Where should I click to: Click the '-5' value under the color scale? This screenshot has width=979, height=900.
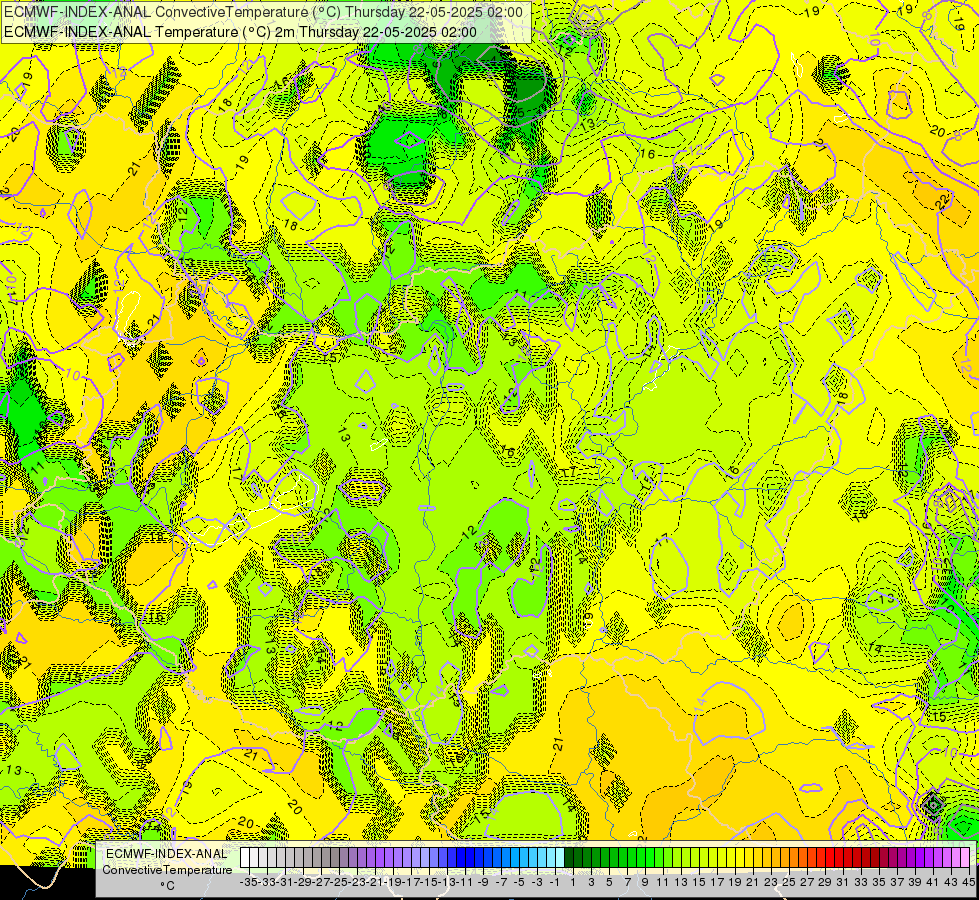[519, 882]
